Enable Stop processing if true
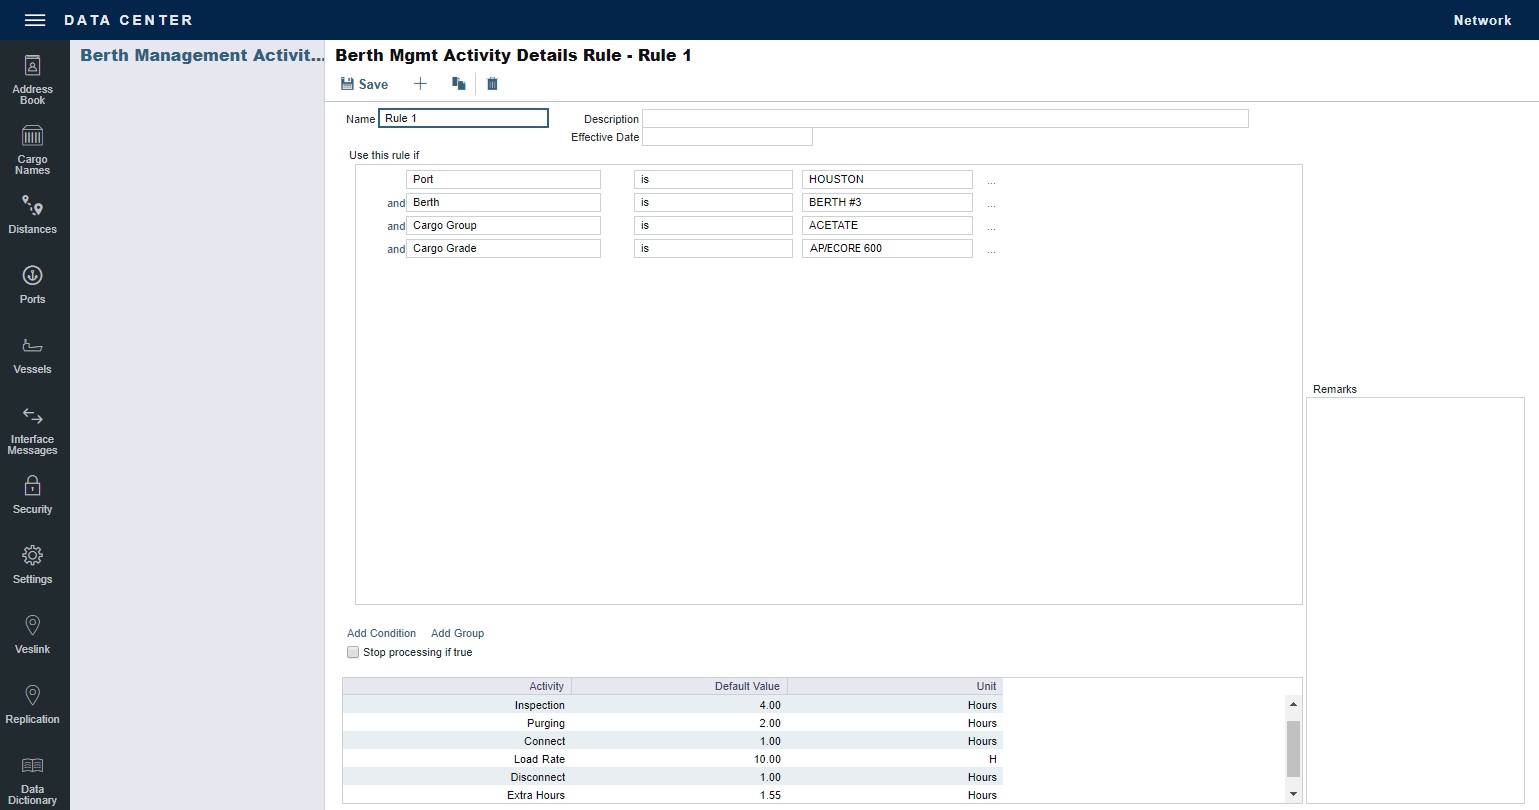This screenshot has width=1539, height=810. point(353,652)
